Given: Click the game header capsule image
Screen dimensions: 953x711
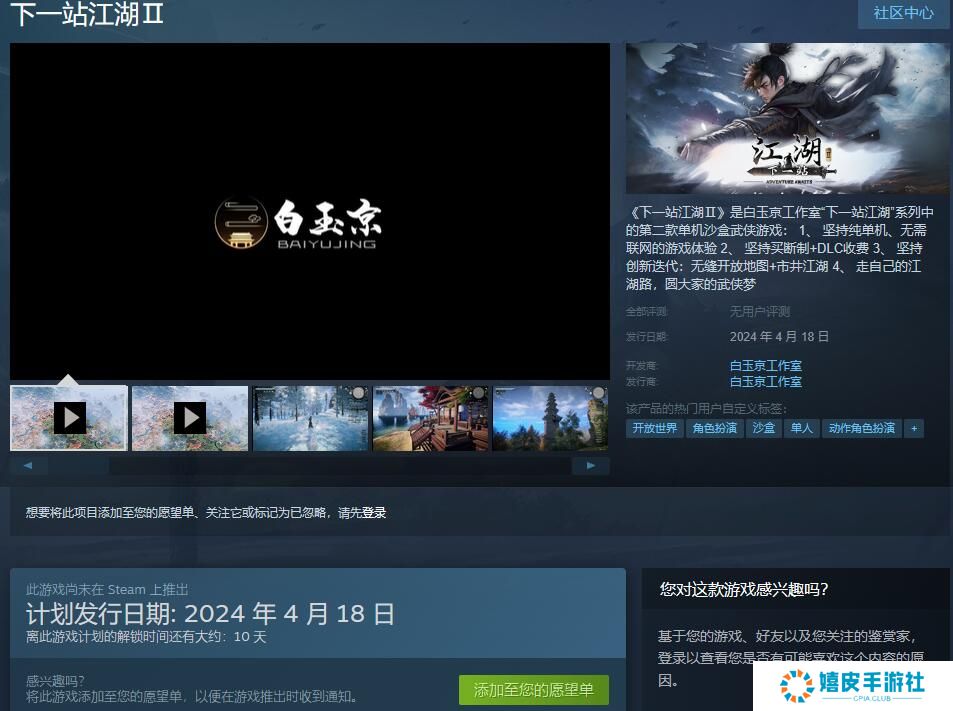Looking at the screenshot, I should tap(787, 118).
